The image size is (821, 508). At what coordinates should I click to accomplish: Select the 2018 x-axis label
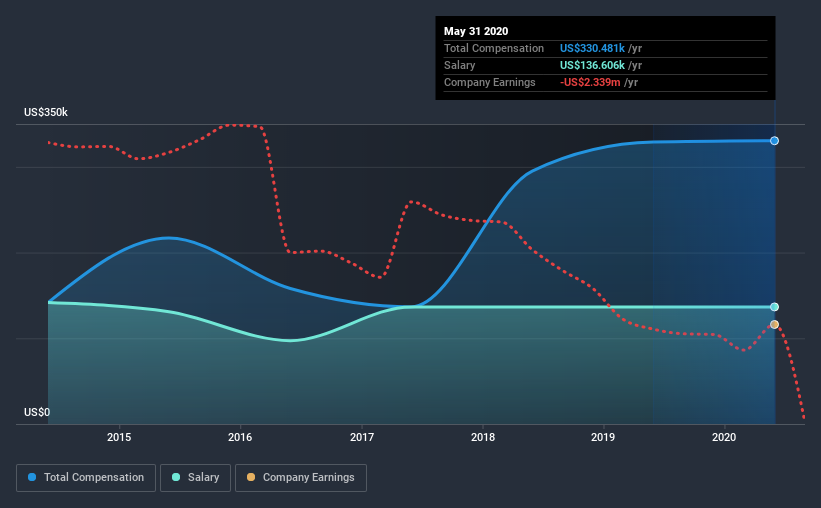483,437
